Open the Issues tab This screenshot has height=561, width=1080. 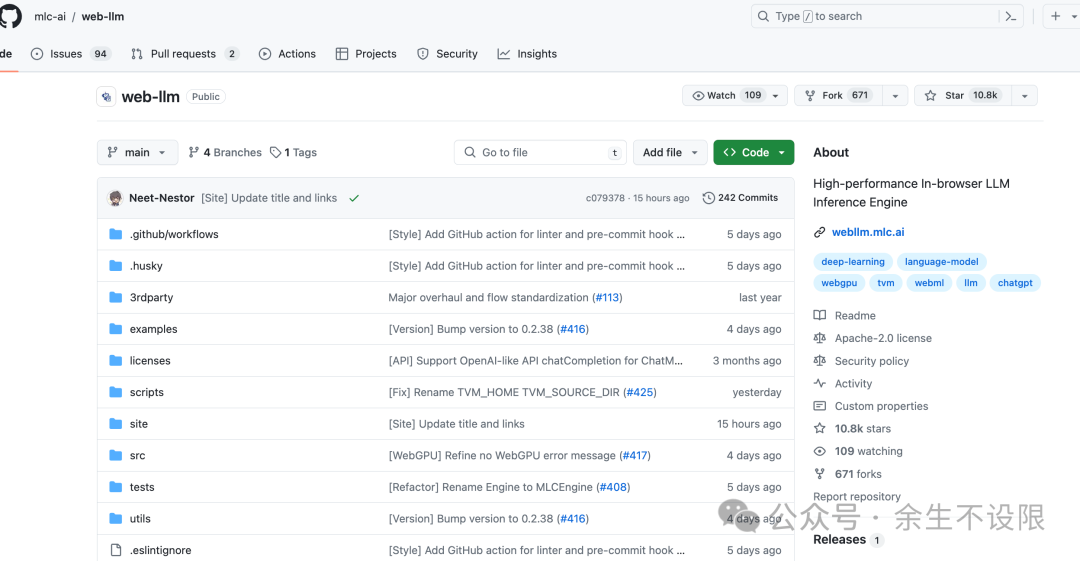(x=71, y=54)
